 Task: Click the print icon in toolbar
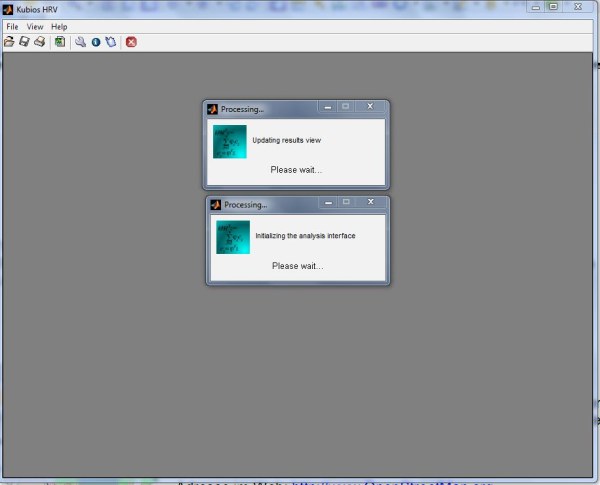point(39,42)
